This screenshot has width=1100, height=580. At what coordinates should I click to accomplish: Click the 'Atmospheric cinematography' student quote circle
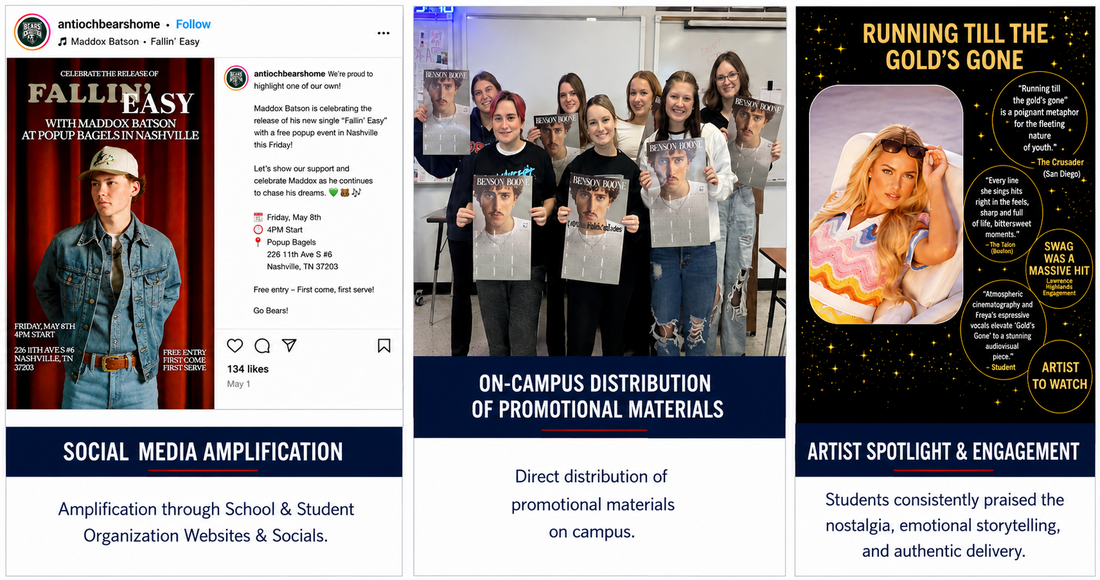1002,330
